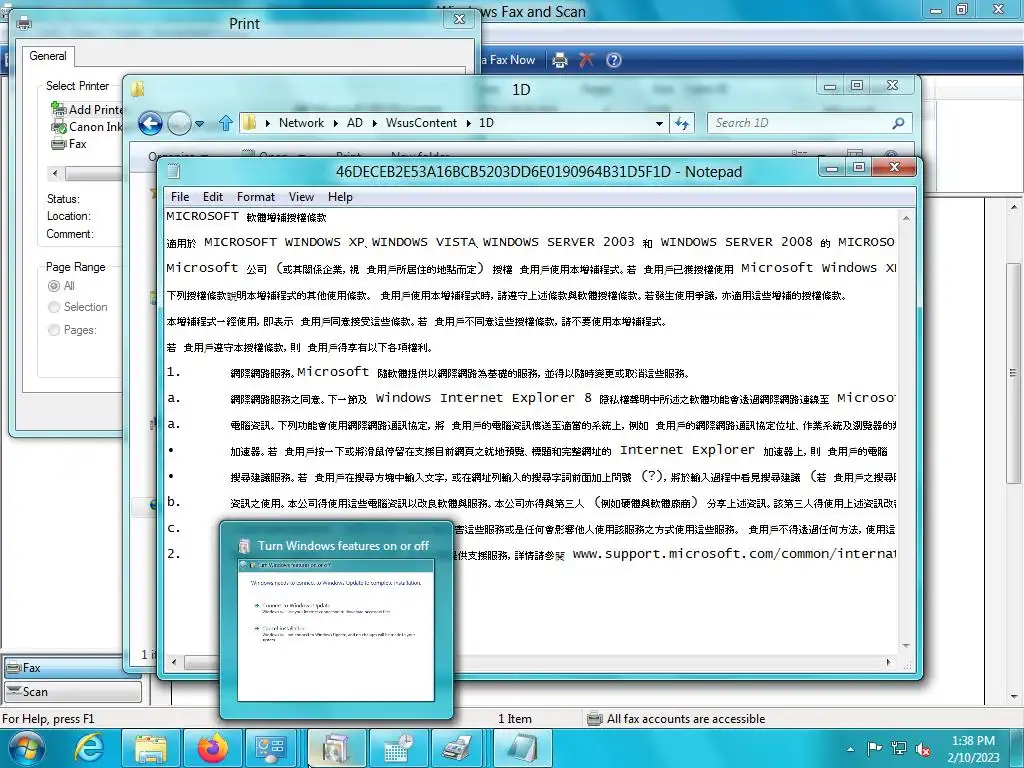Click Notepad title bar icon
The height and width of the screenshot is (768, 1024).
point(174,171)
